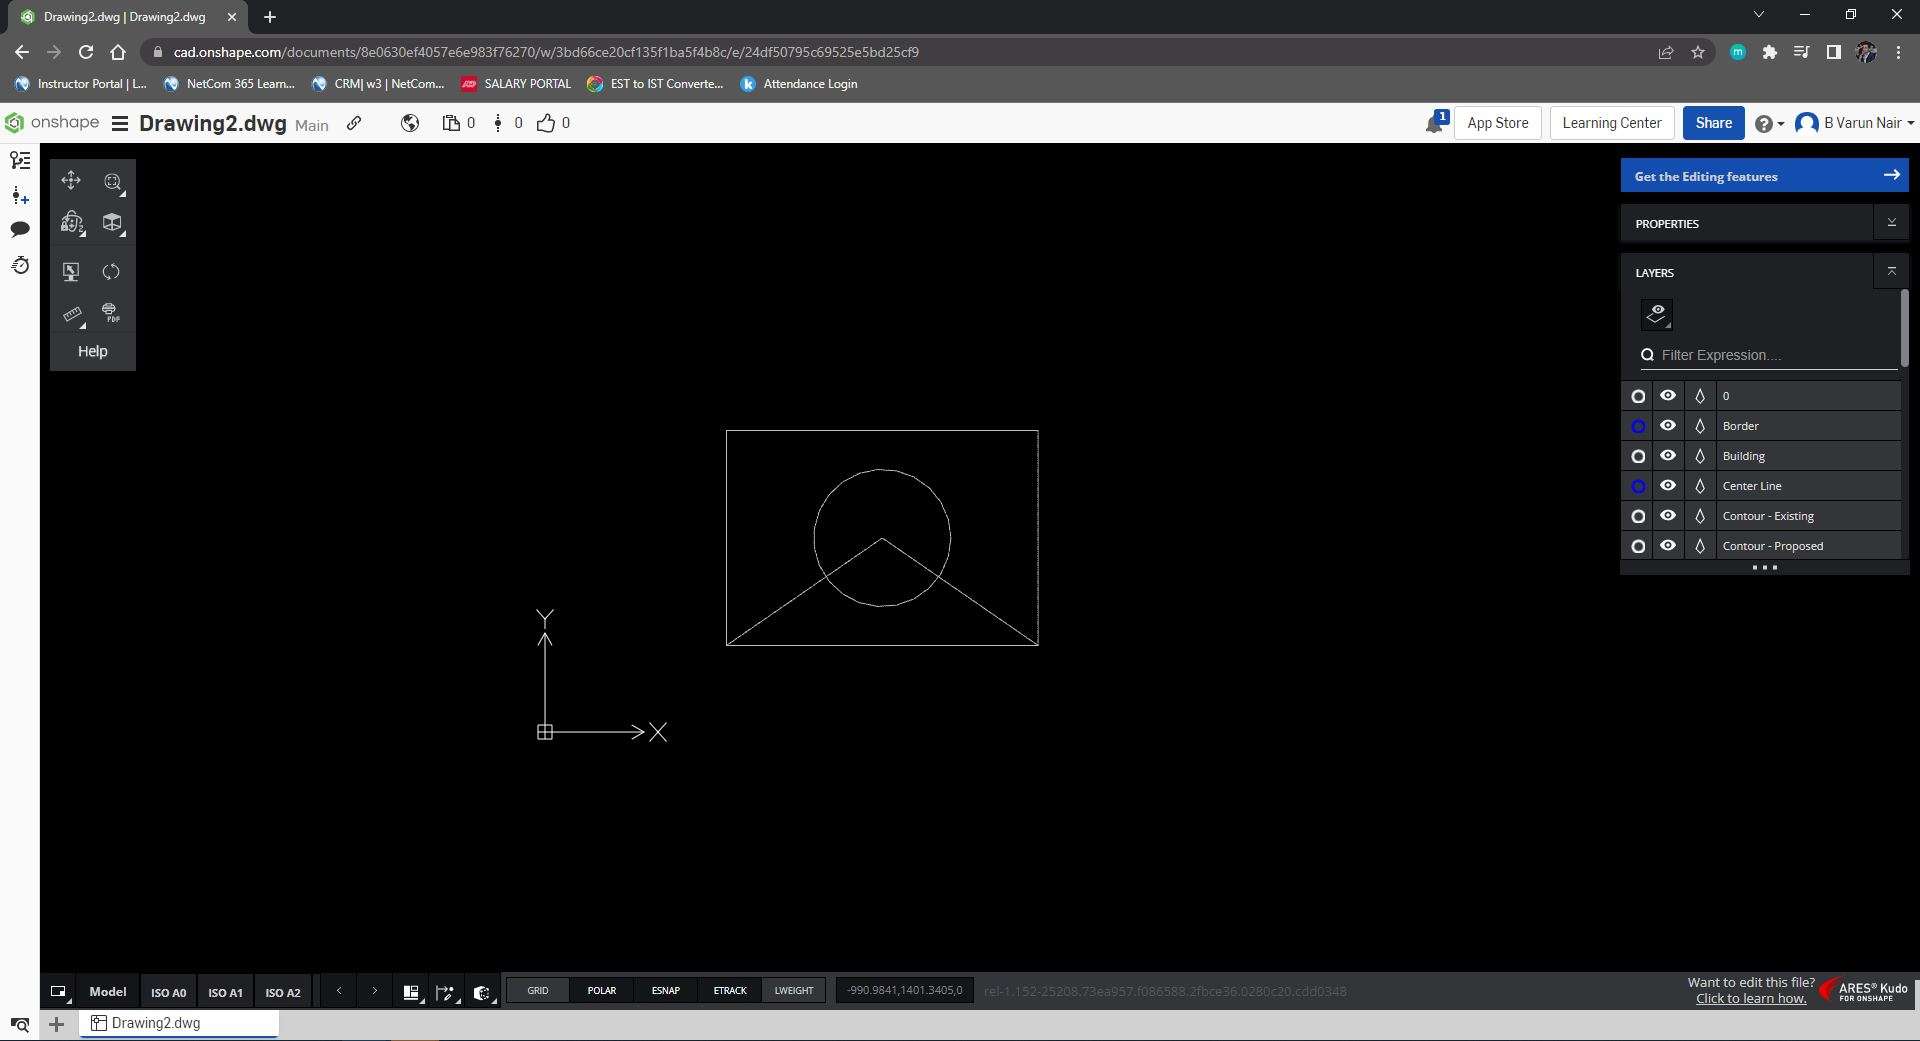Click the Regenerate drawing icon
The image size is (1920, 1041).
111,272
